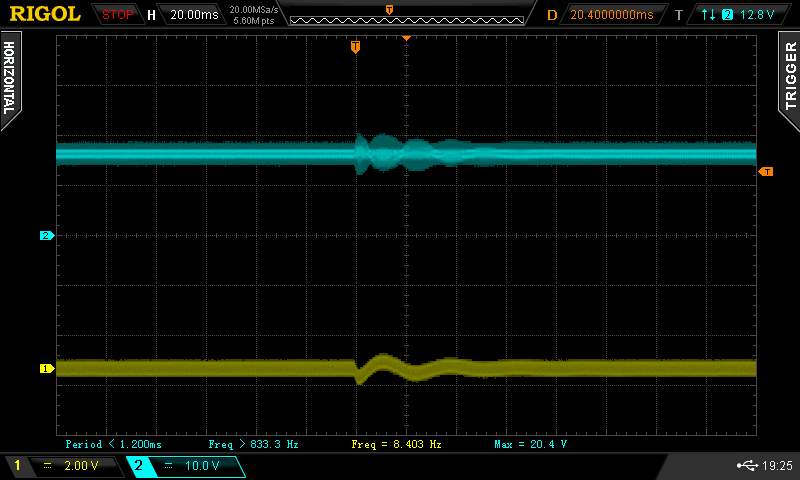The width and height of the screenshot is (800, 480).
Task: Click the T trigger indicator in the top bar
Action: [678, 15]
